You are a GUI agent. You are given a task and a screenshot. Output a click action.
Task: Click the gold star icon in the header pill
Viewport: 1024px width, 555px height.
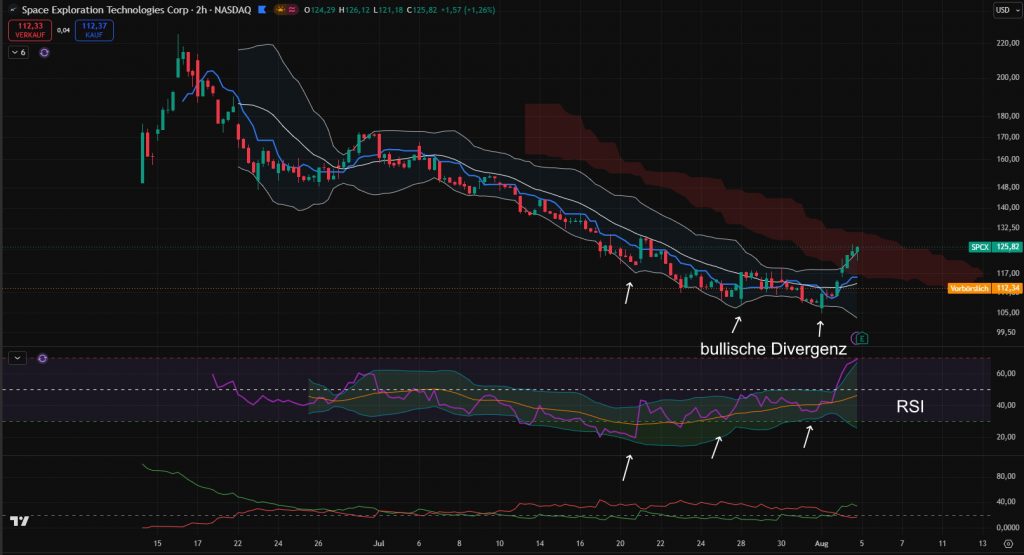tap(281, 10)
